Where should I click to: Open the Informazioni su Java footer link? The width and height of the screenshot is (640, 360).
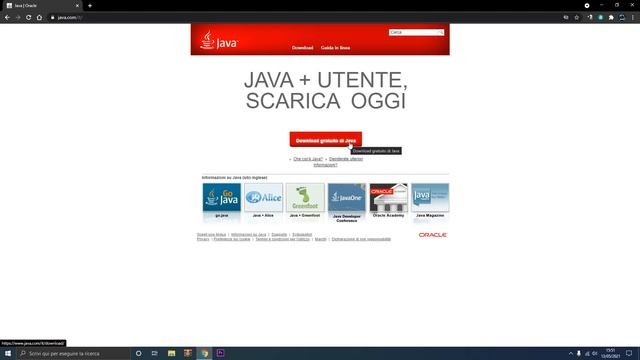tap(249, 235)
